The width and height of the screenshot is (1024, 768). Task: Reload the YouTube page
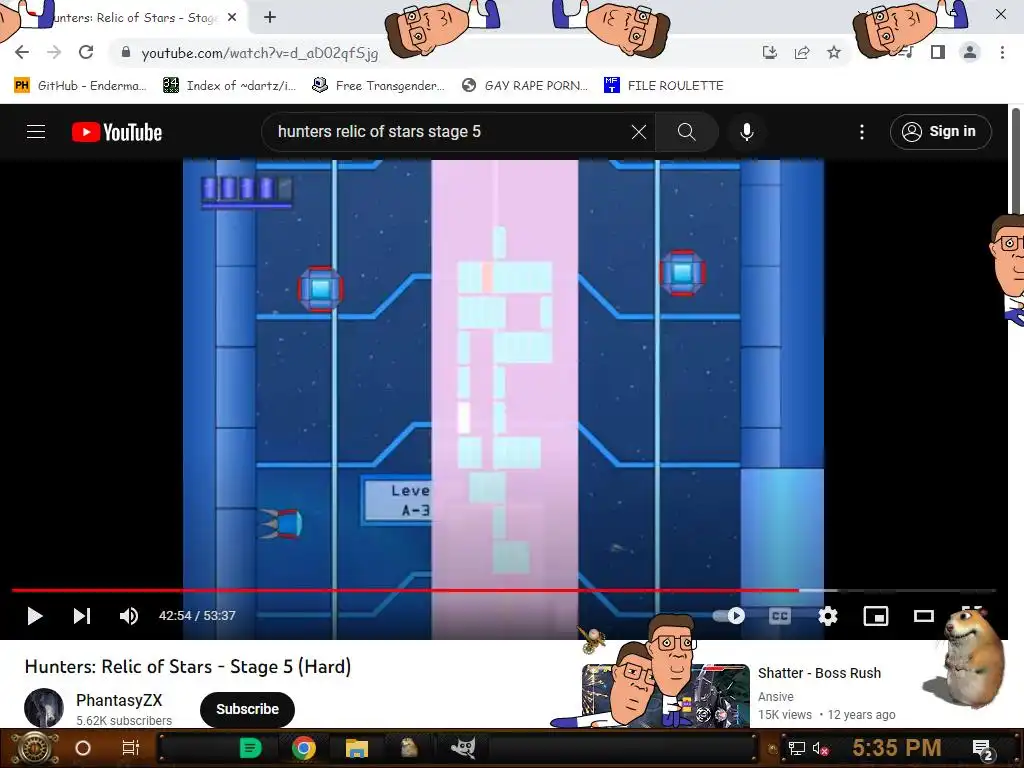(x=86, y=52)
